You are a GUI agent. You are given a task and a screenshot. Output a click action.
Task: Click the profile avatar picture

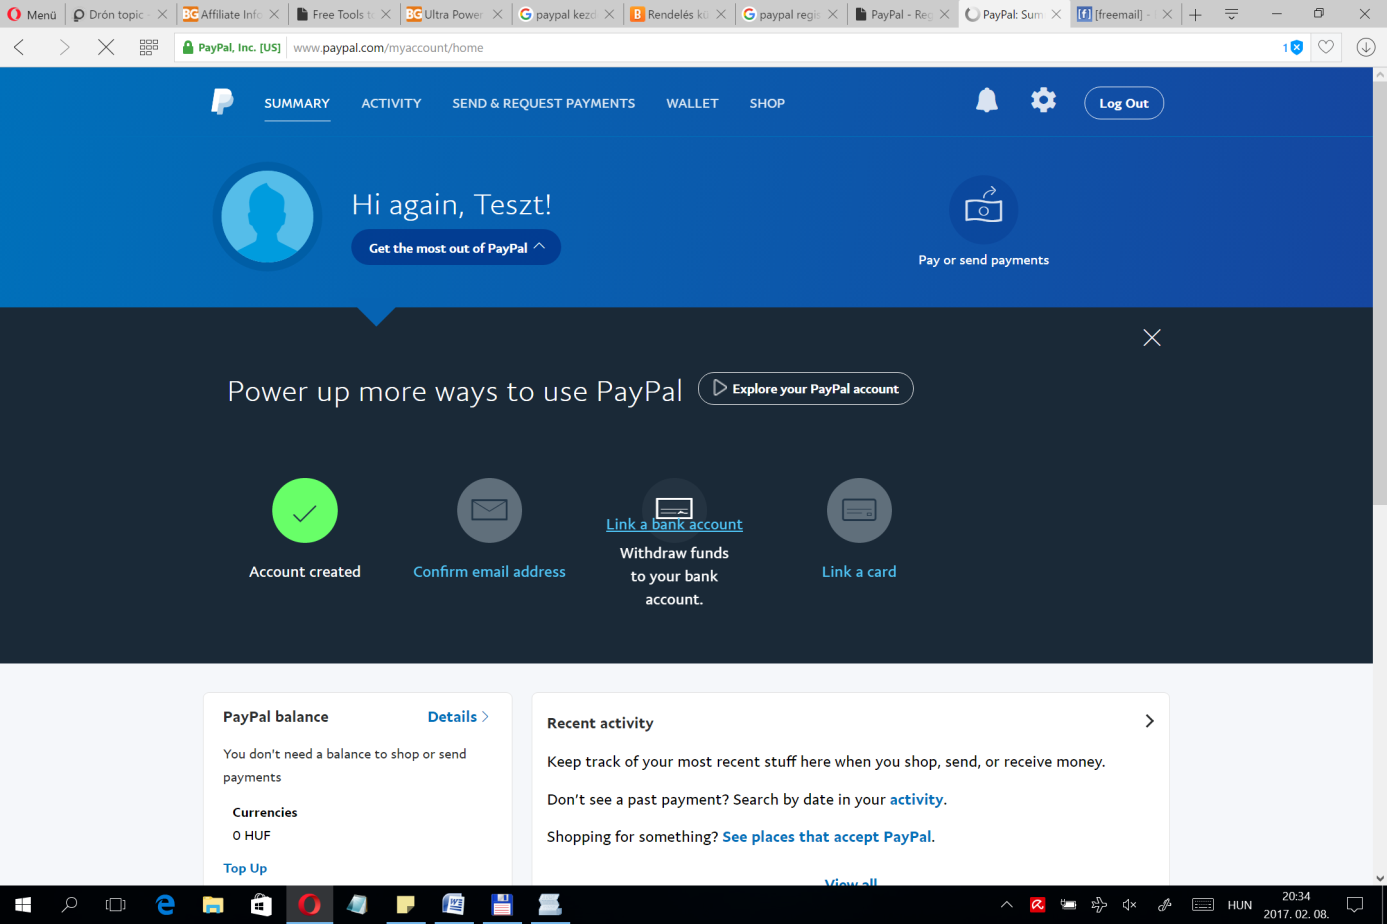[267, 216]
